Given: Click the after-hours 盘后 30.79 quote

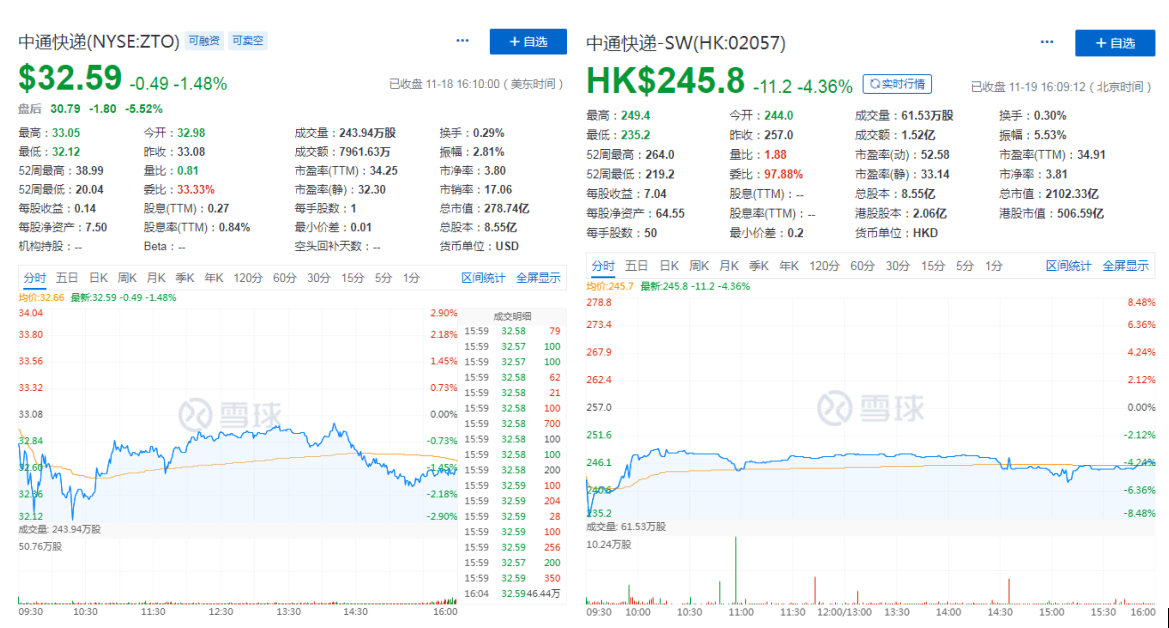Looking at the screenshot, I should 90,108.
